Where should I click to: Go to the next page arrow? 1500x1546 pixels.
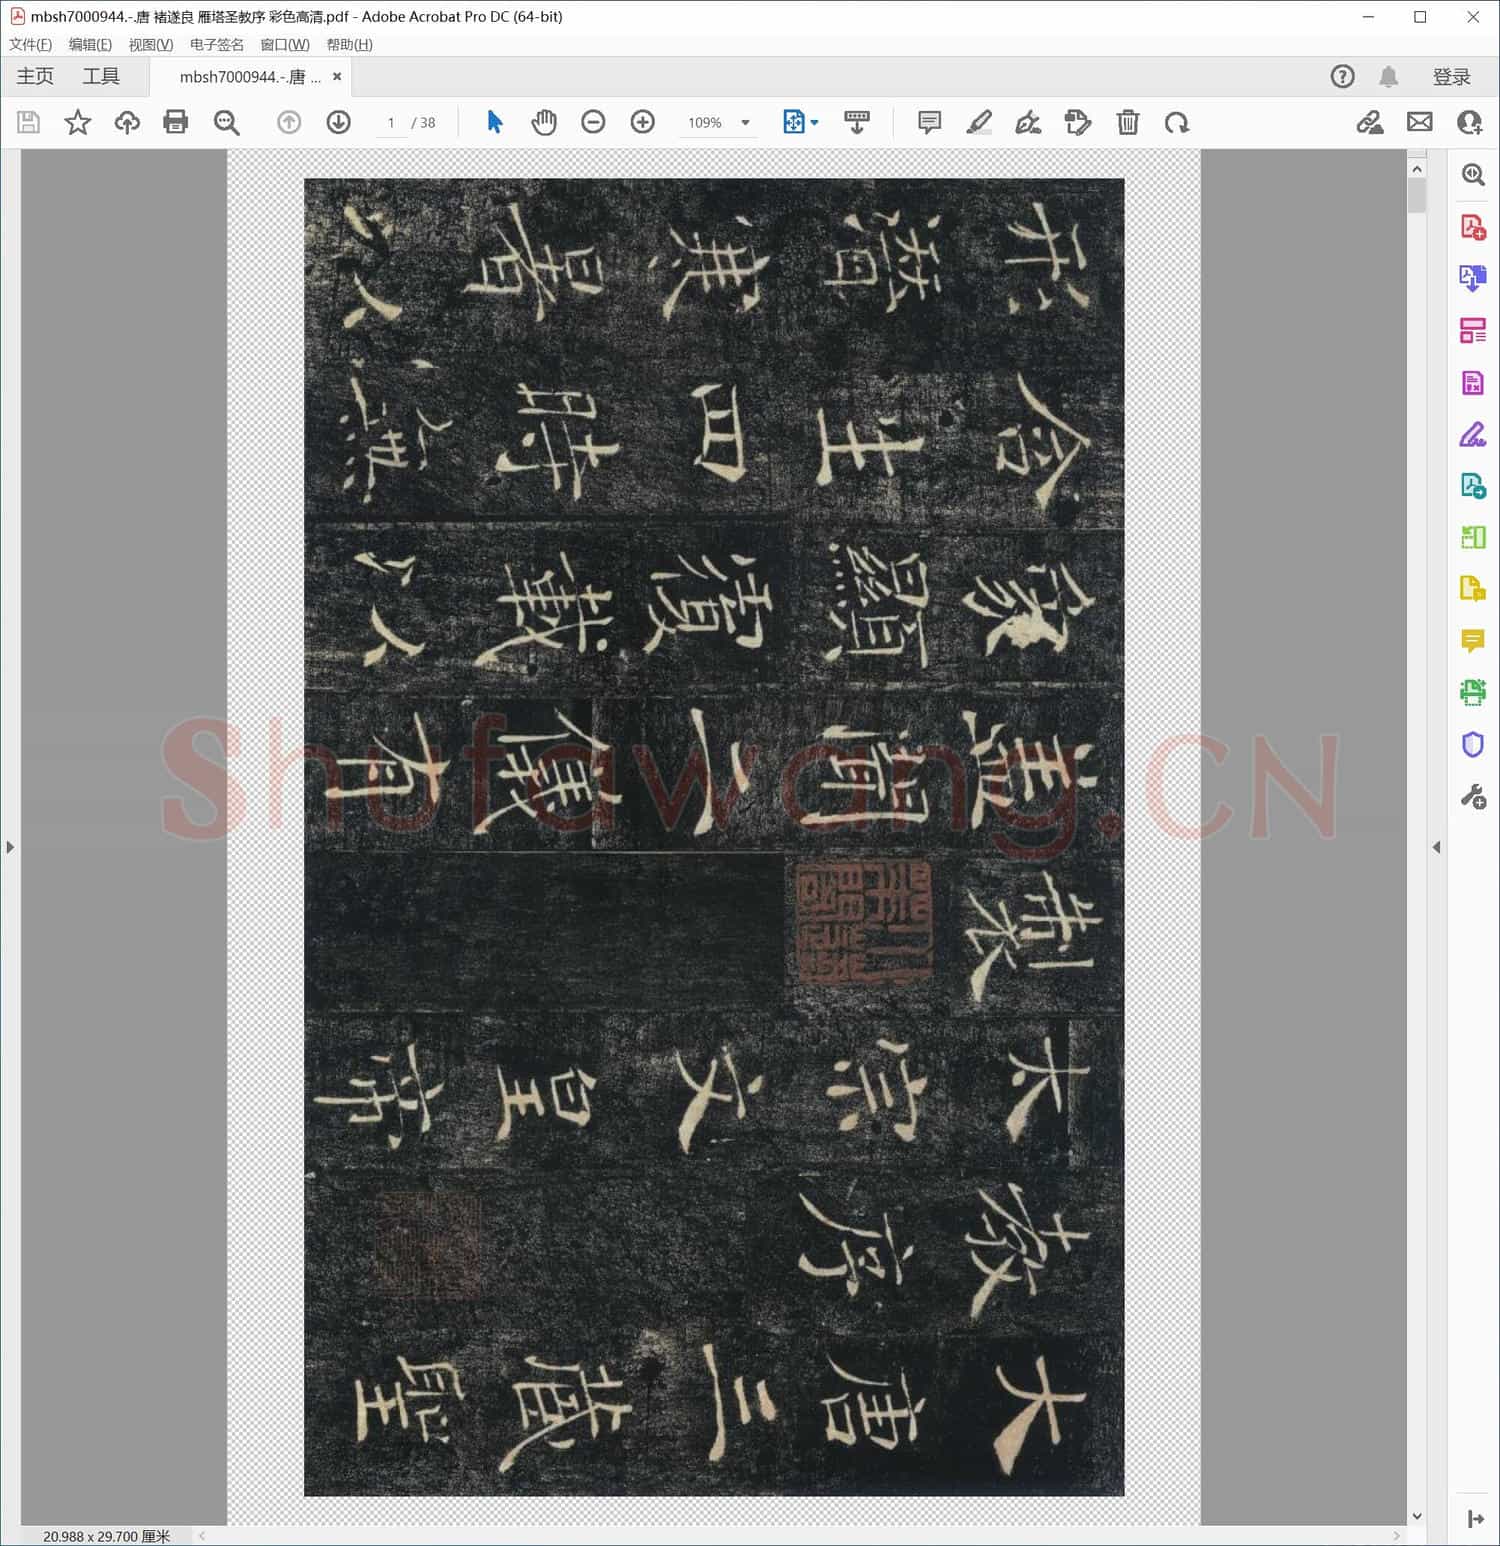click(338, 122)
